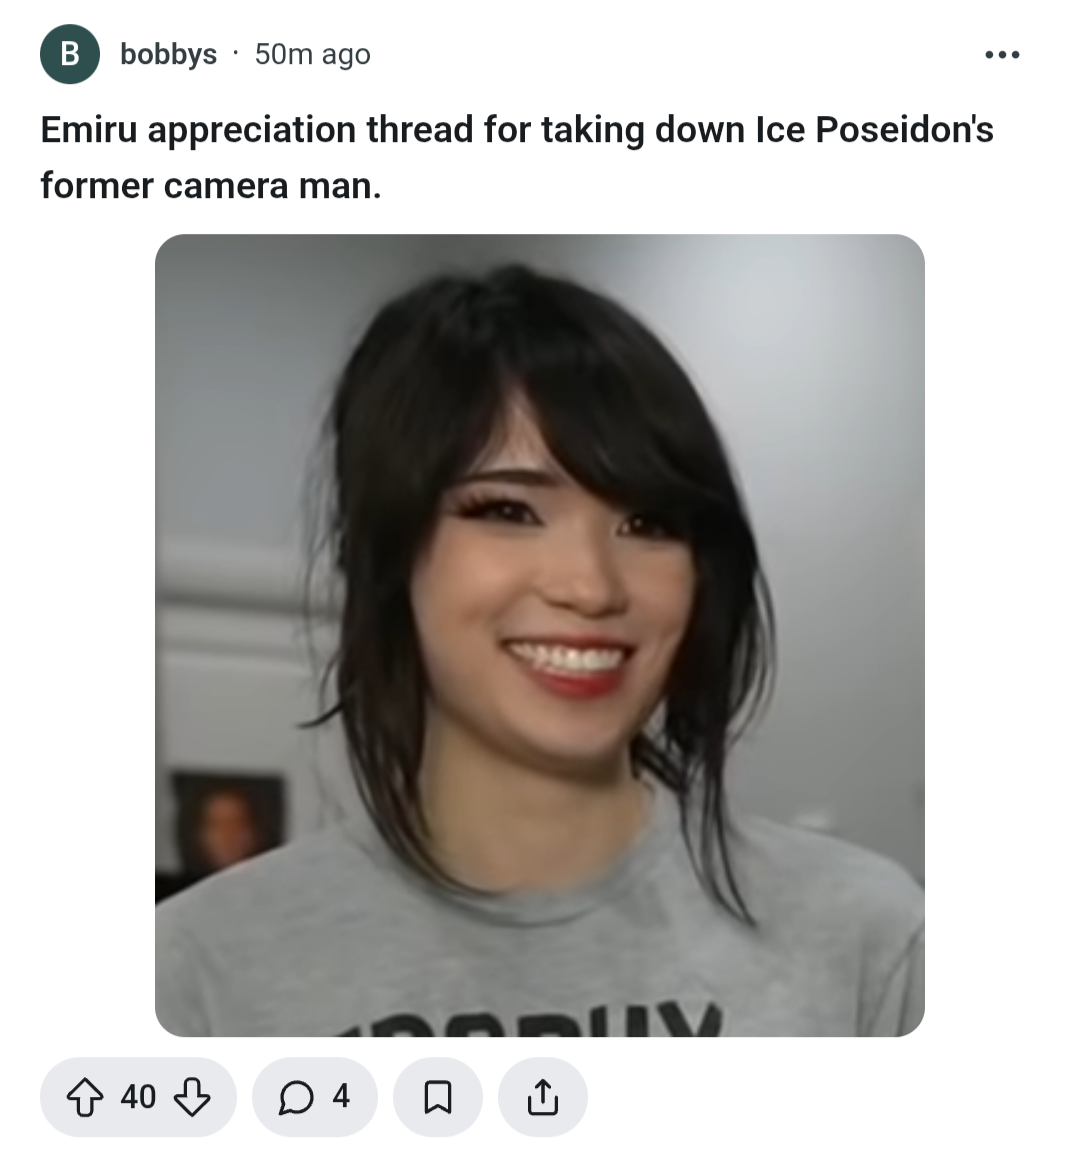Enlarge the attached photo of the smiling woman

[539, 635]
